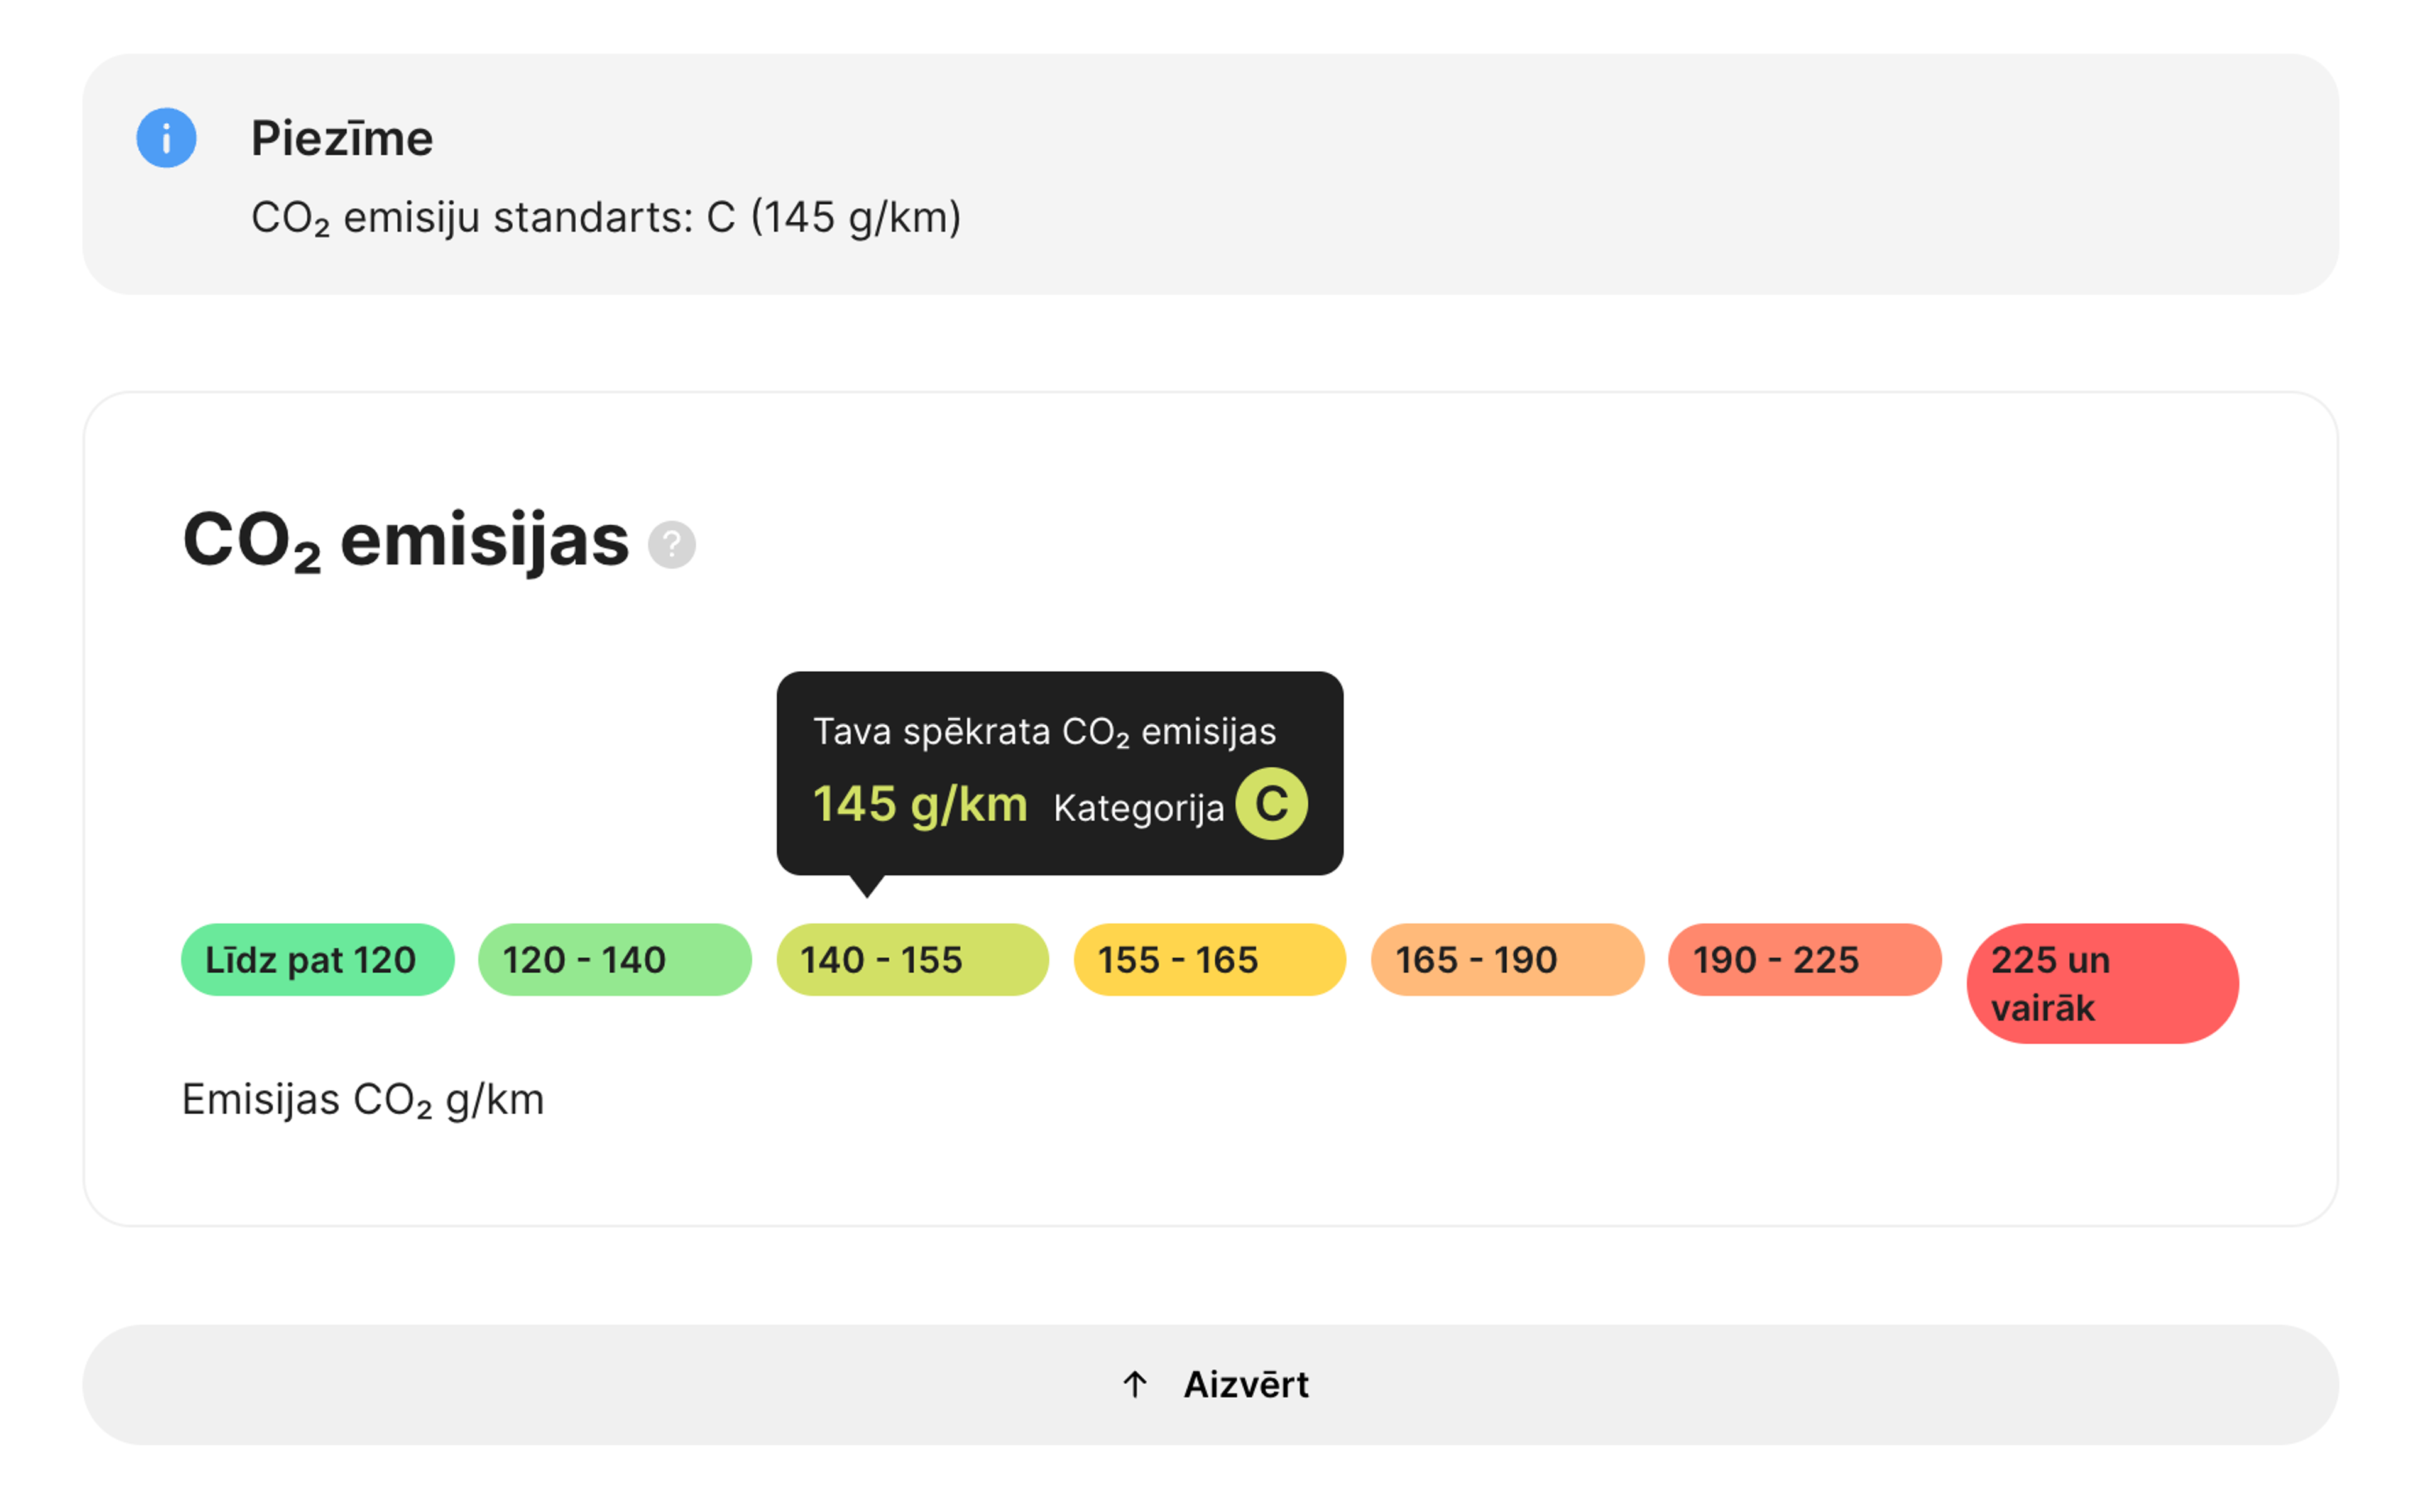Image resolution: width=2413 pixels, height=1512 pixels.
Task: Click the Kategorija label in the tooltip
Action: (x=1138, y=807)
